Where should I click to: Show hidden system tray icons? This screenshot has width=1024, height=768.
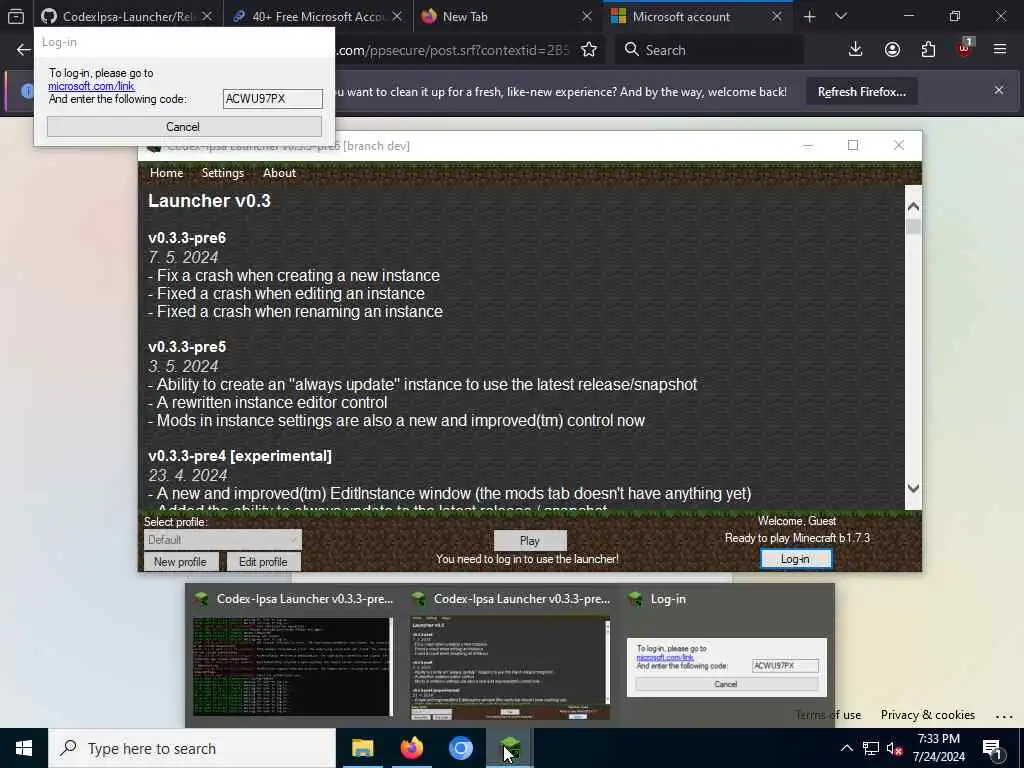coord(846,748)
